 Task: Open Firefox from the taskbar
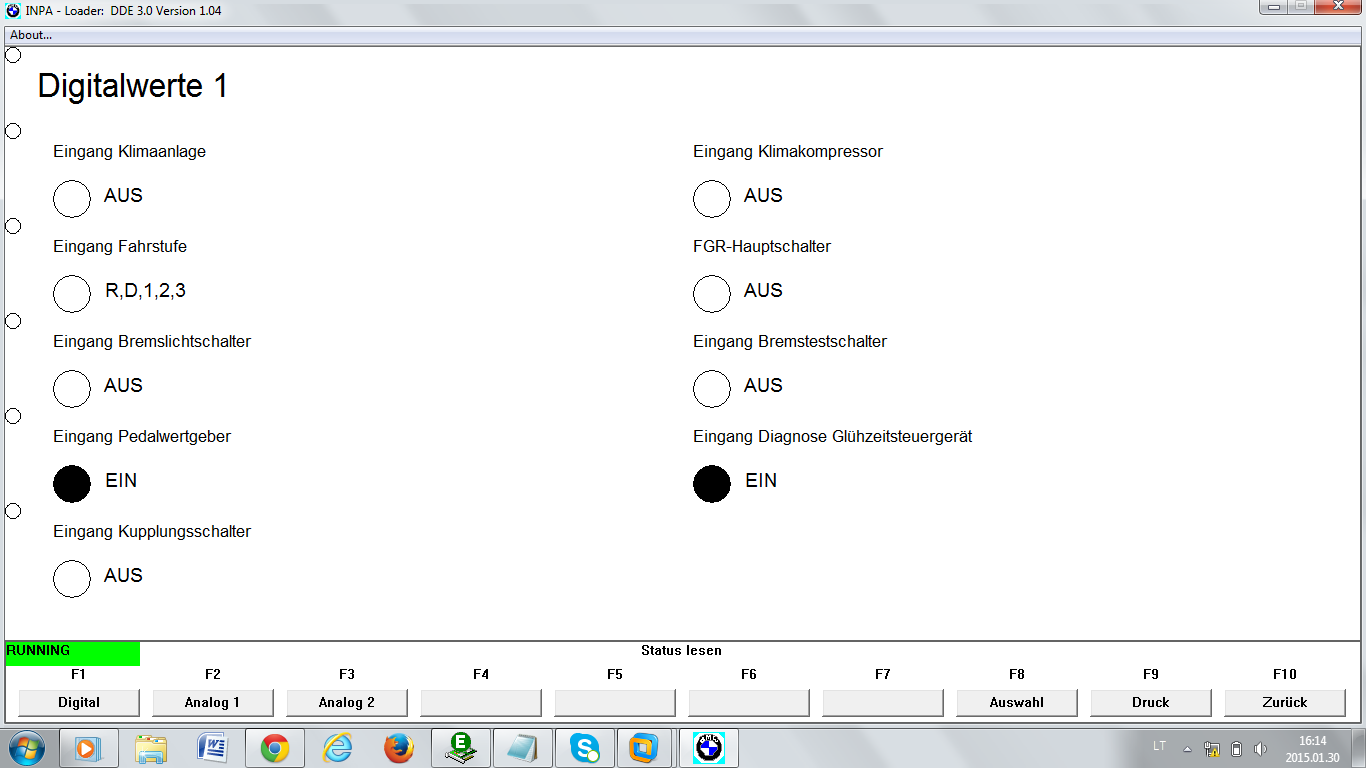click(x=398, y=748)
